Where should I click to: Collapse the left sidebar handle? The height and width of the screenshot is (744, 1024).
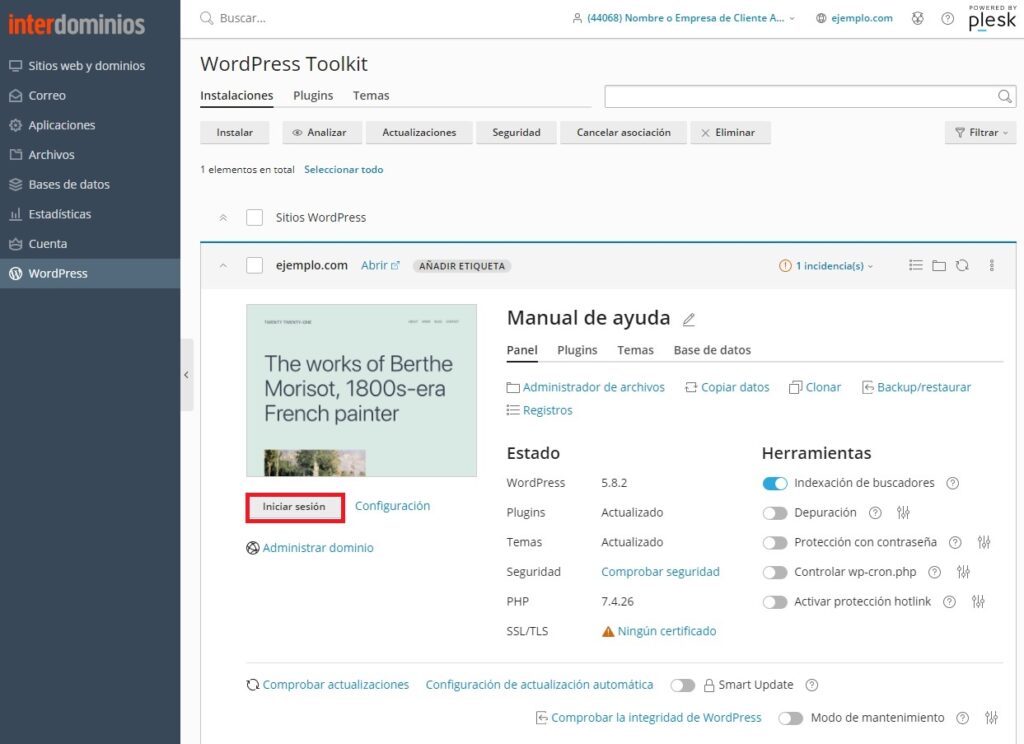pos(187,375)
